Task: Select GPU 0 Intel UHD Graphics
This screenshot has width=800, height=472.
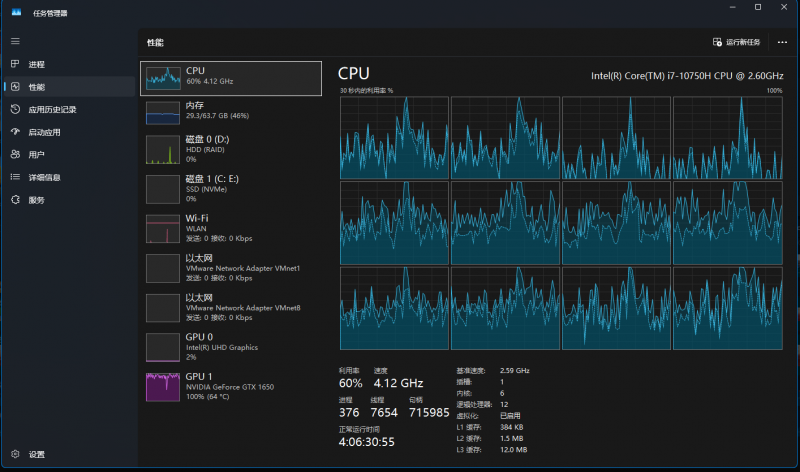Action: (x=232, y=346)
